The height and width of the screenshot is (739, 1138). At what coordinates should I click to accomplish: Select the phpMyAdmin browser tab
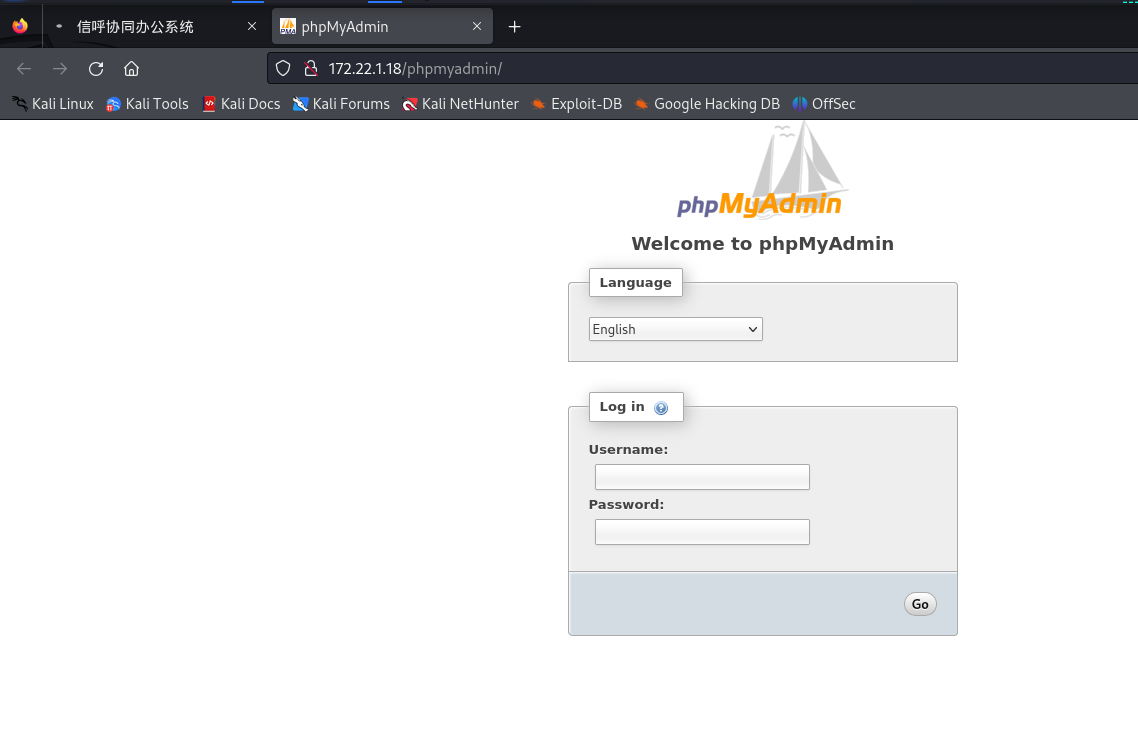coord(382,27)
